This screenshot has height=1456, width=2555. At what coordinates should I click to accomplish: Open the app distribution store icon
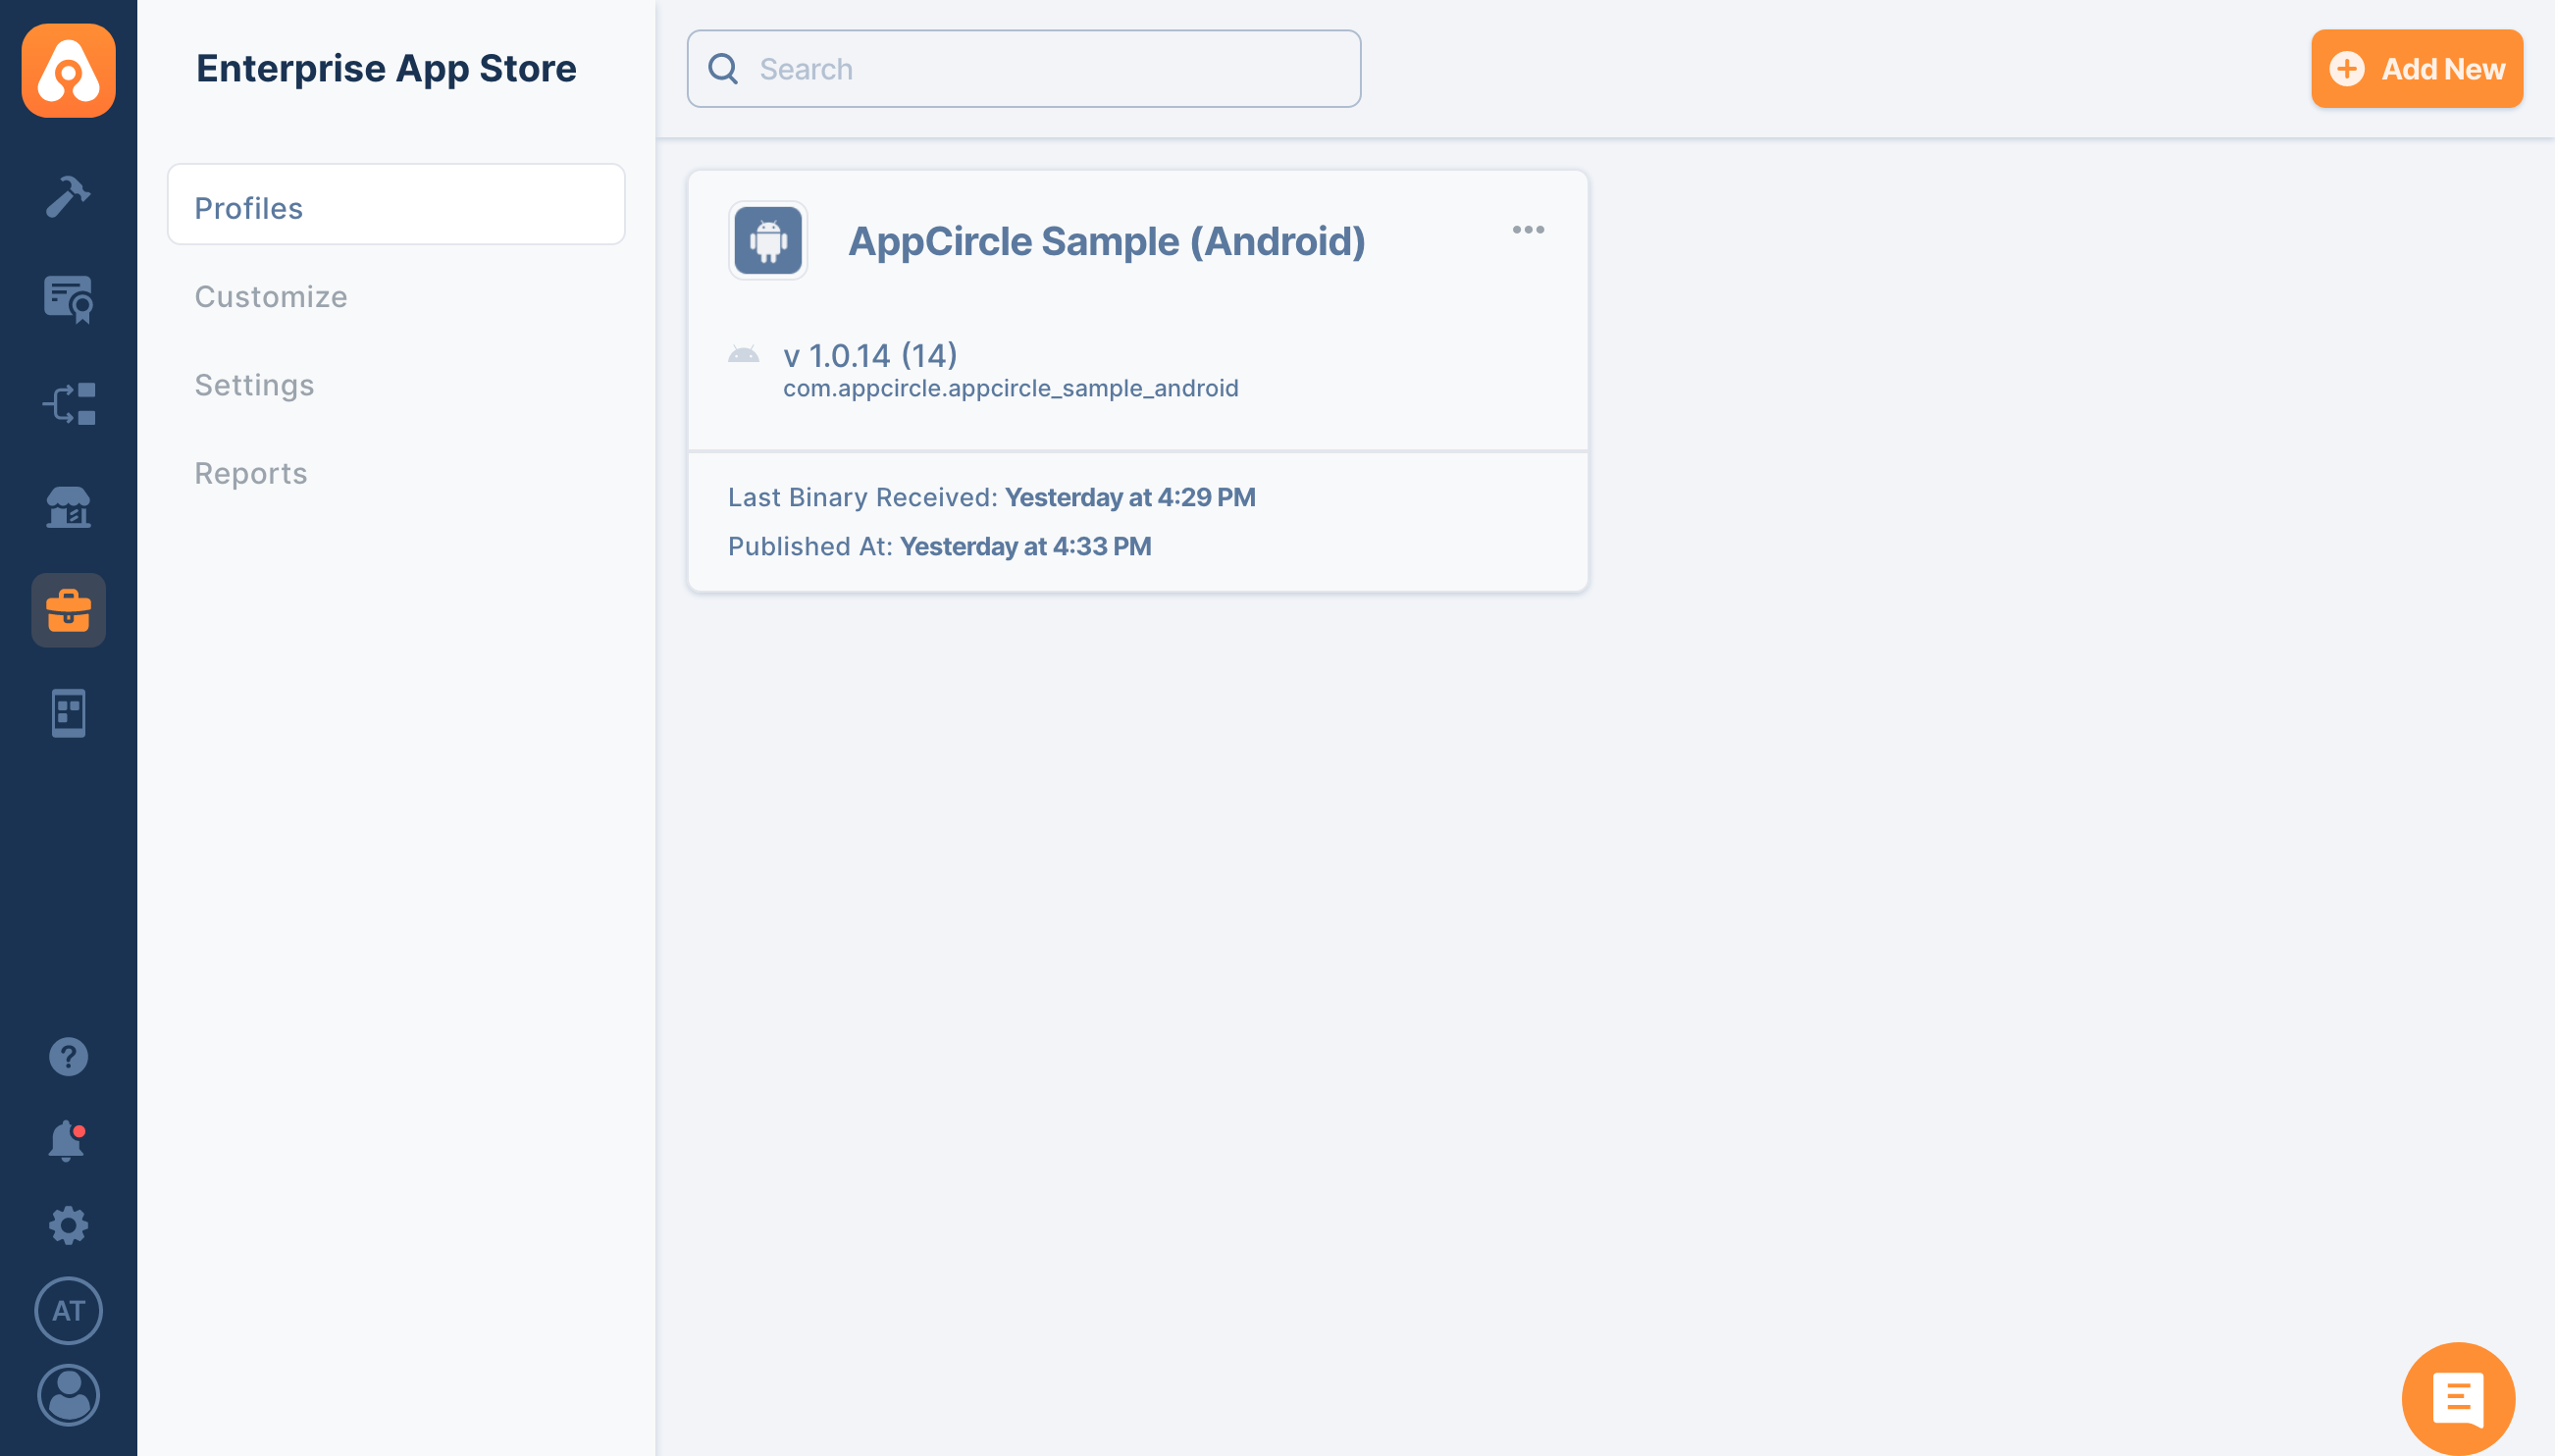(69, 507)
